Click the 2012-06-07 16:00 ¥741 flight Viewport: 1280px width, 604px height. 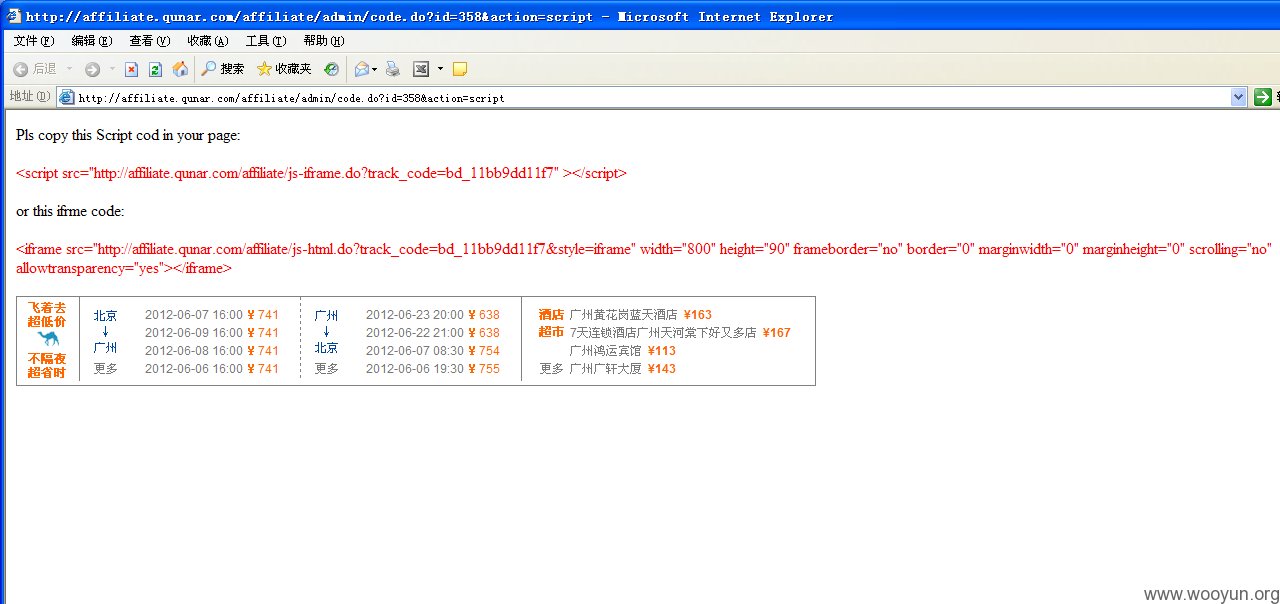212,315
